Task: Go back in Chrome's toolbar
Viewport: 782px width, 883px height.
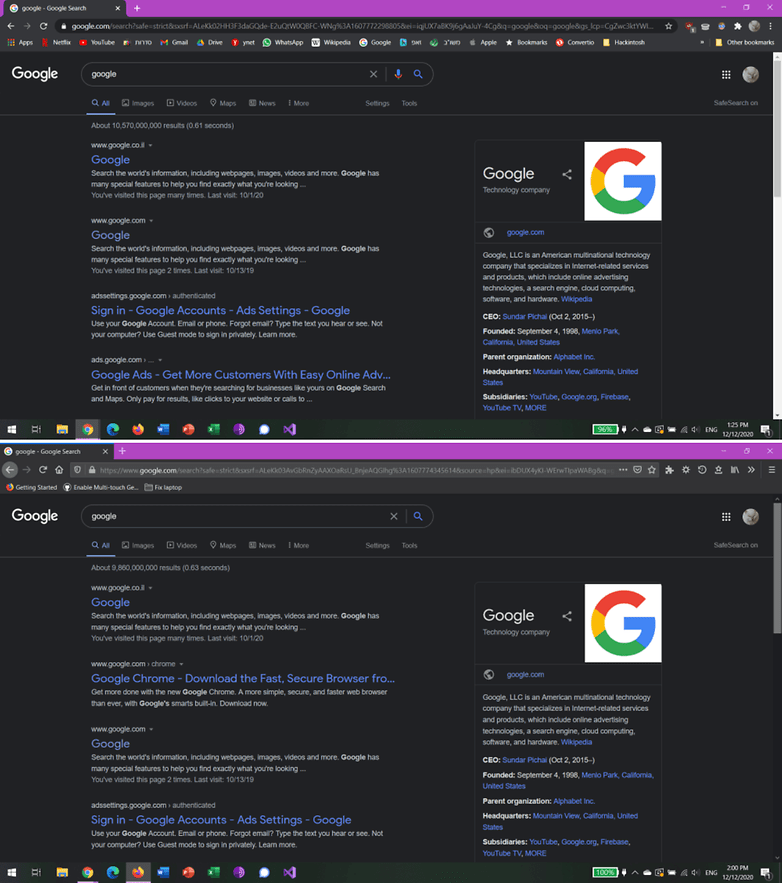Action: (11, 26)
